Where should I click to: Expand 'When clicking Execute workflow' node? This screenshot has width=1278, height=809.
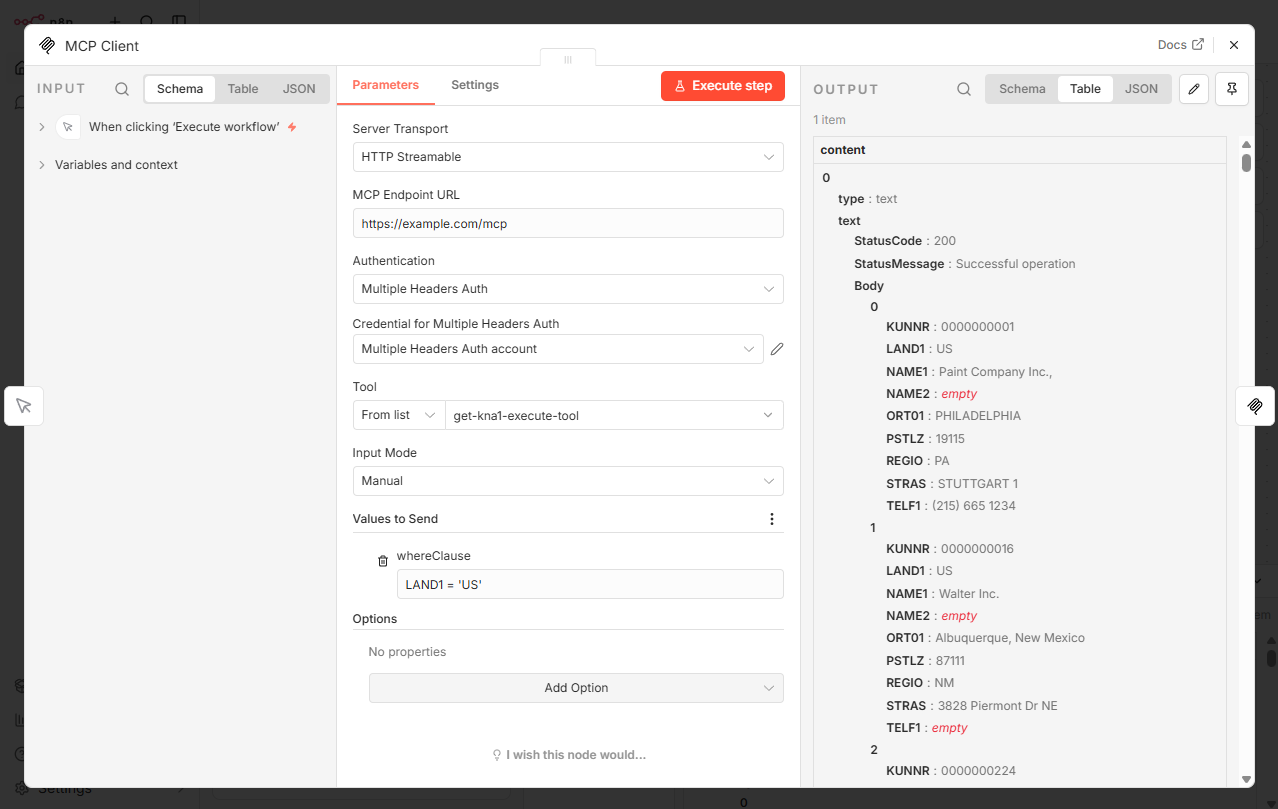[42, 127]
